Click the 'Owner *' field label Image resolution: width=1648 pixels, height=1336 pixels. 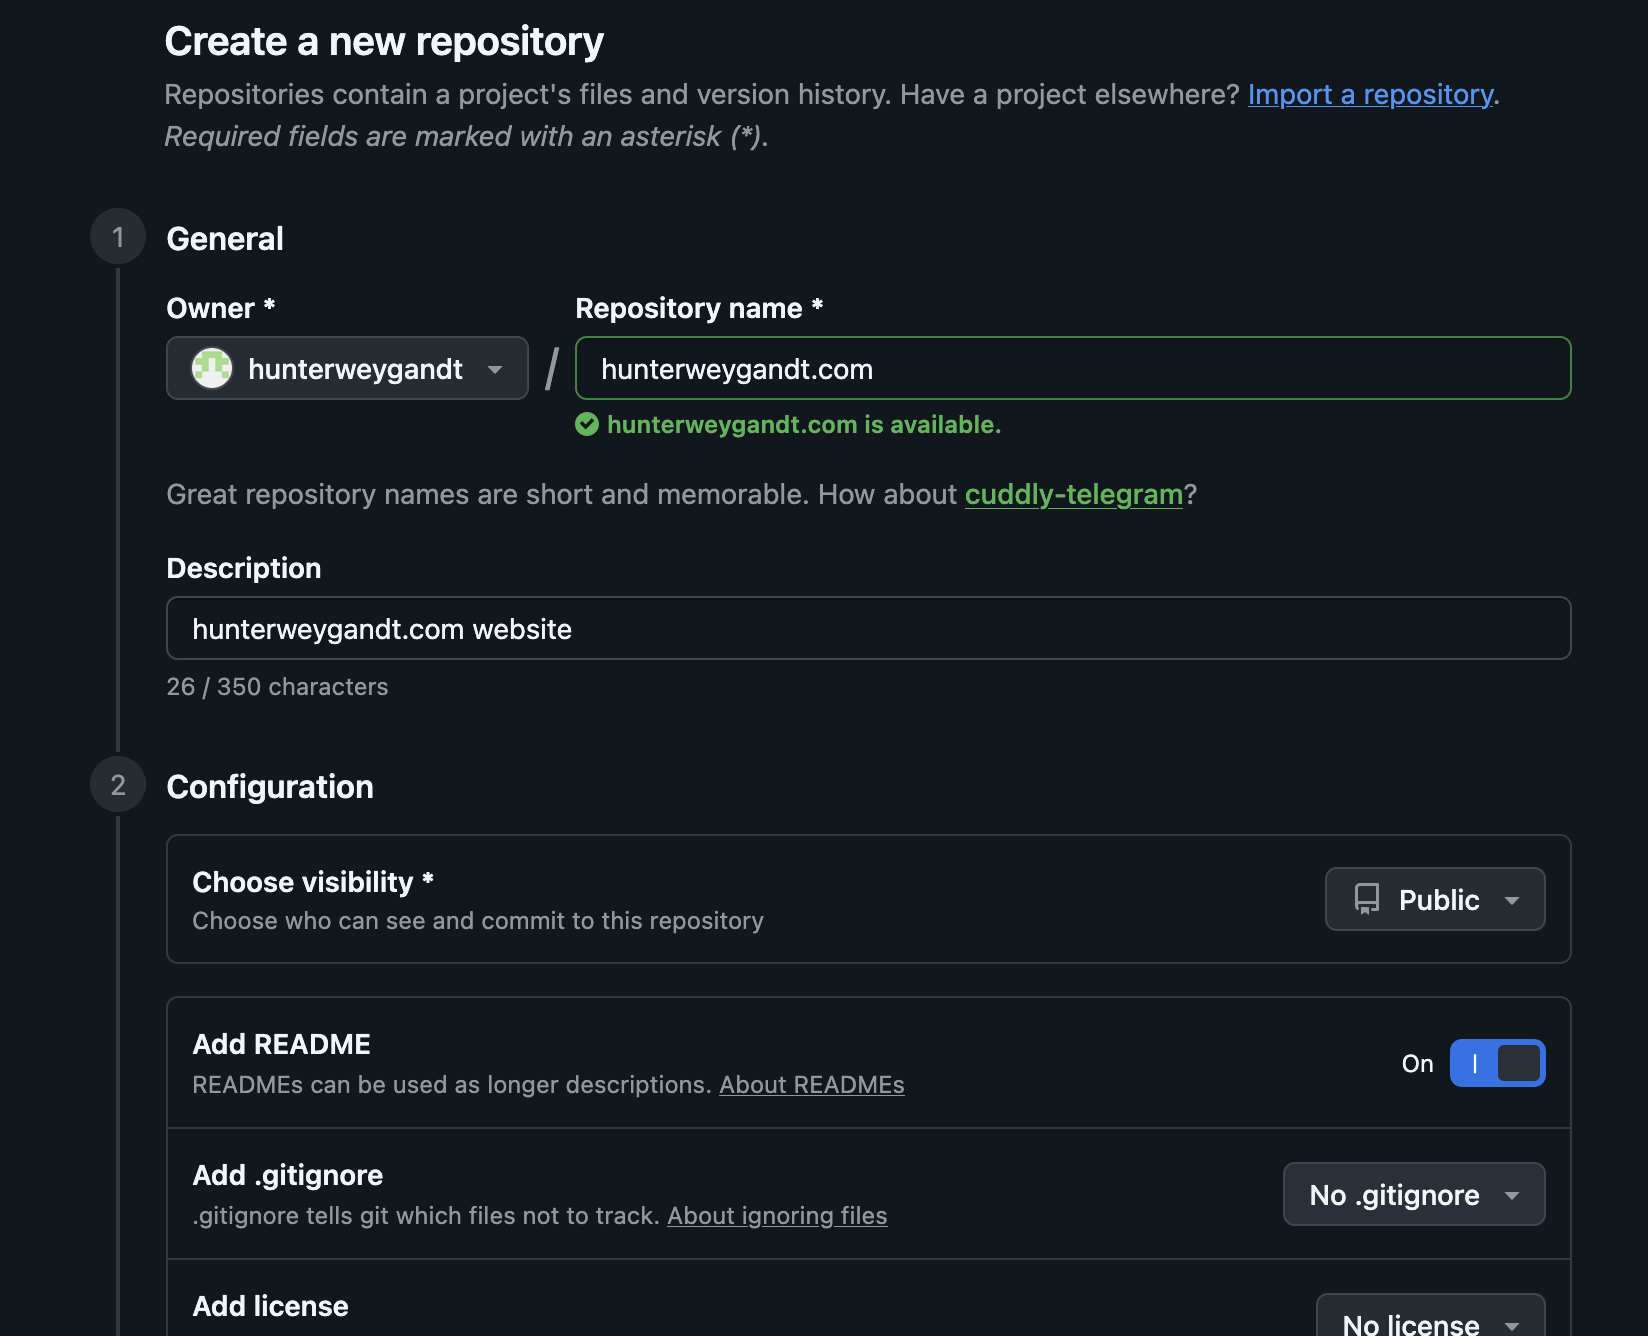coord(220,308)
